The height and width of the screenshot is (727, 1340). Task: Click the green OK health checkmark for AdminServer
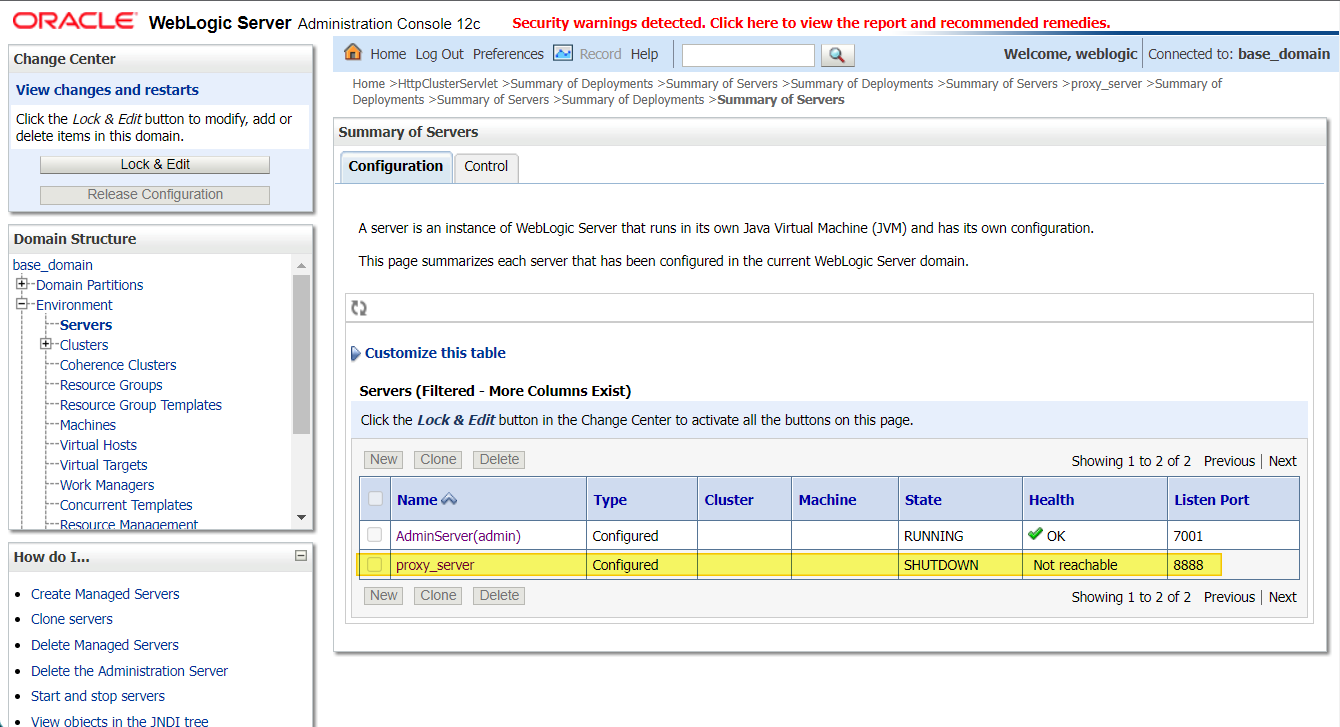point(1035,534)
